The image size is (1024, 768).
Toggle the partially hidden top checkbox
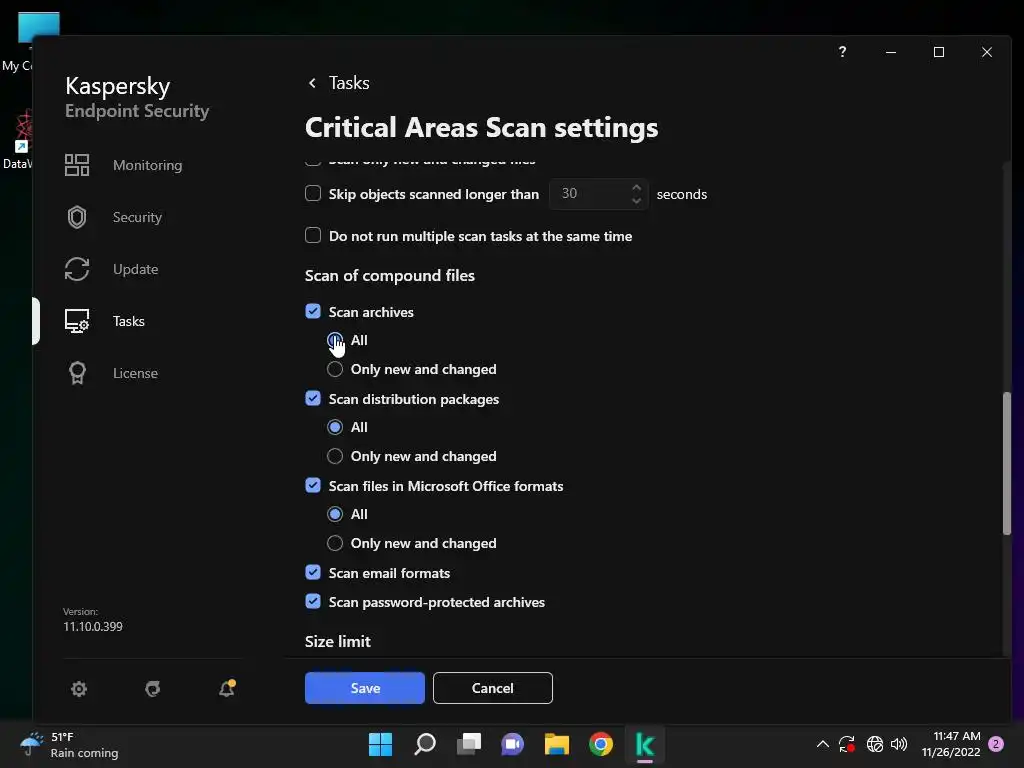[313, 161]
